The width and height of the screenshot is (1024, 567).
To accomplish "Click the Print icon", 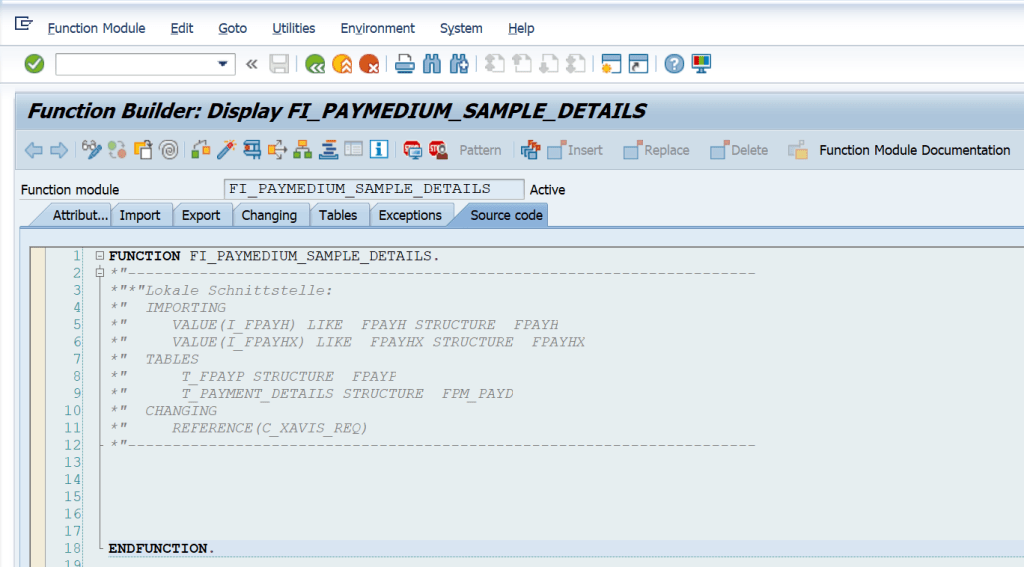I will click(405, 64).
